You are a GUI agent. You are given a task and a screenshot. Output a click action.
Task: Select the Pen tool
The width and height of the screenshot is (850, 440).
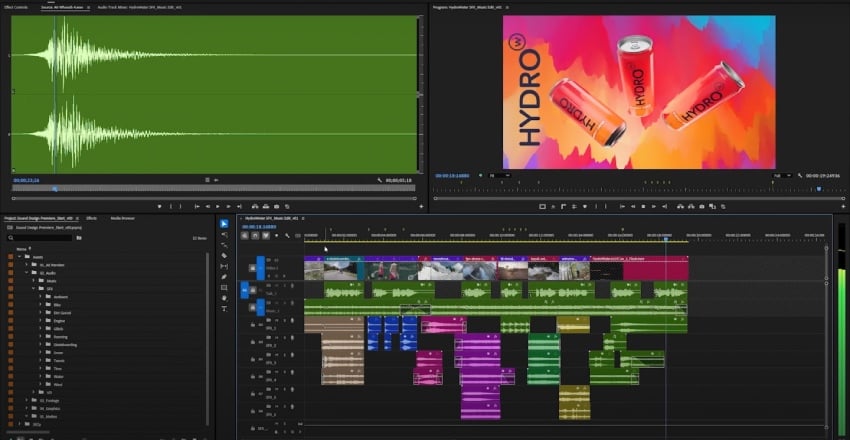pos(224,276)
